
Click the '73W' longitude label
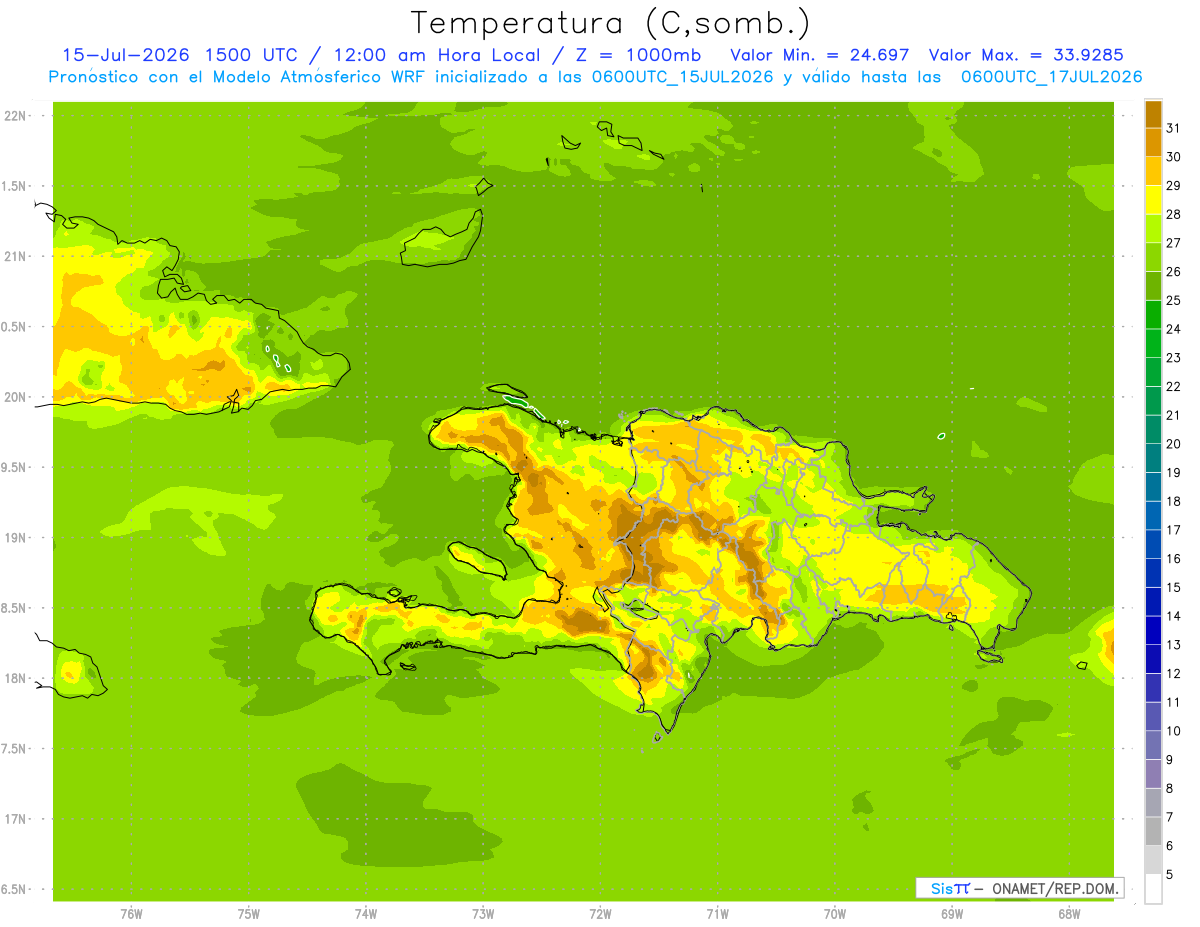[483, 913]
